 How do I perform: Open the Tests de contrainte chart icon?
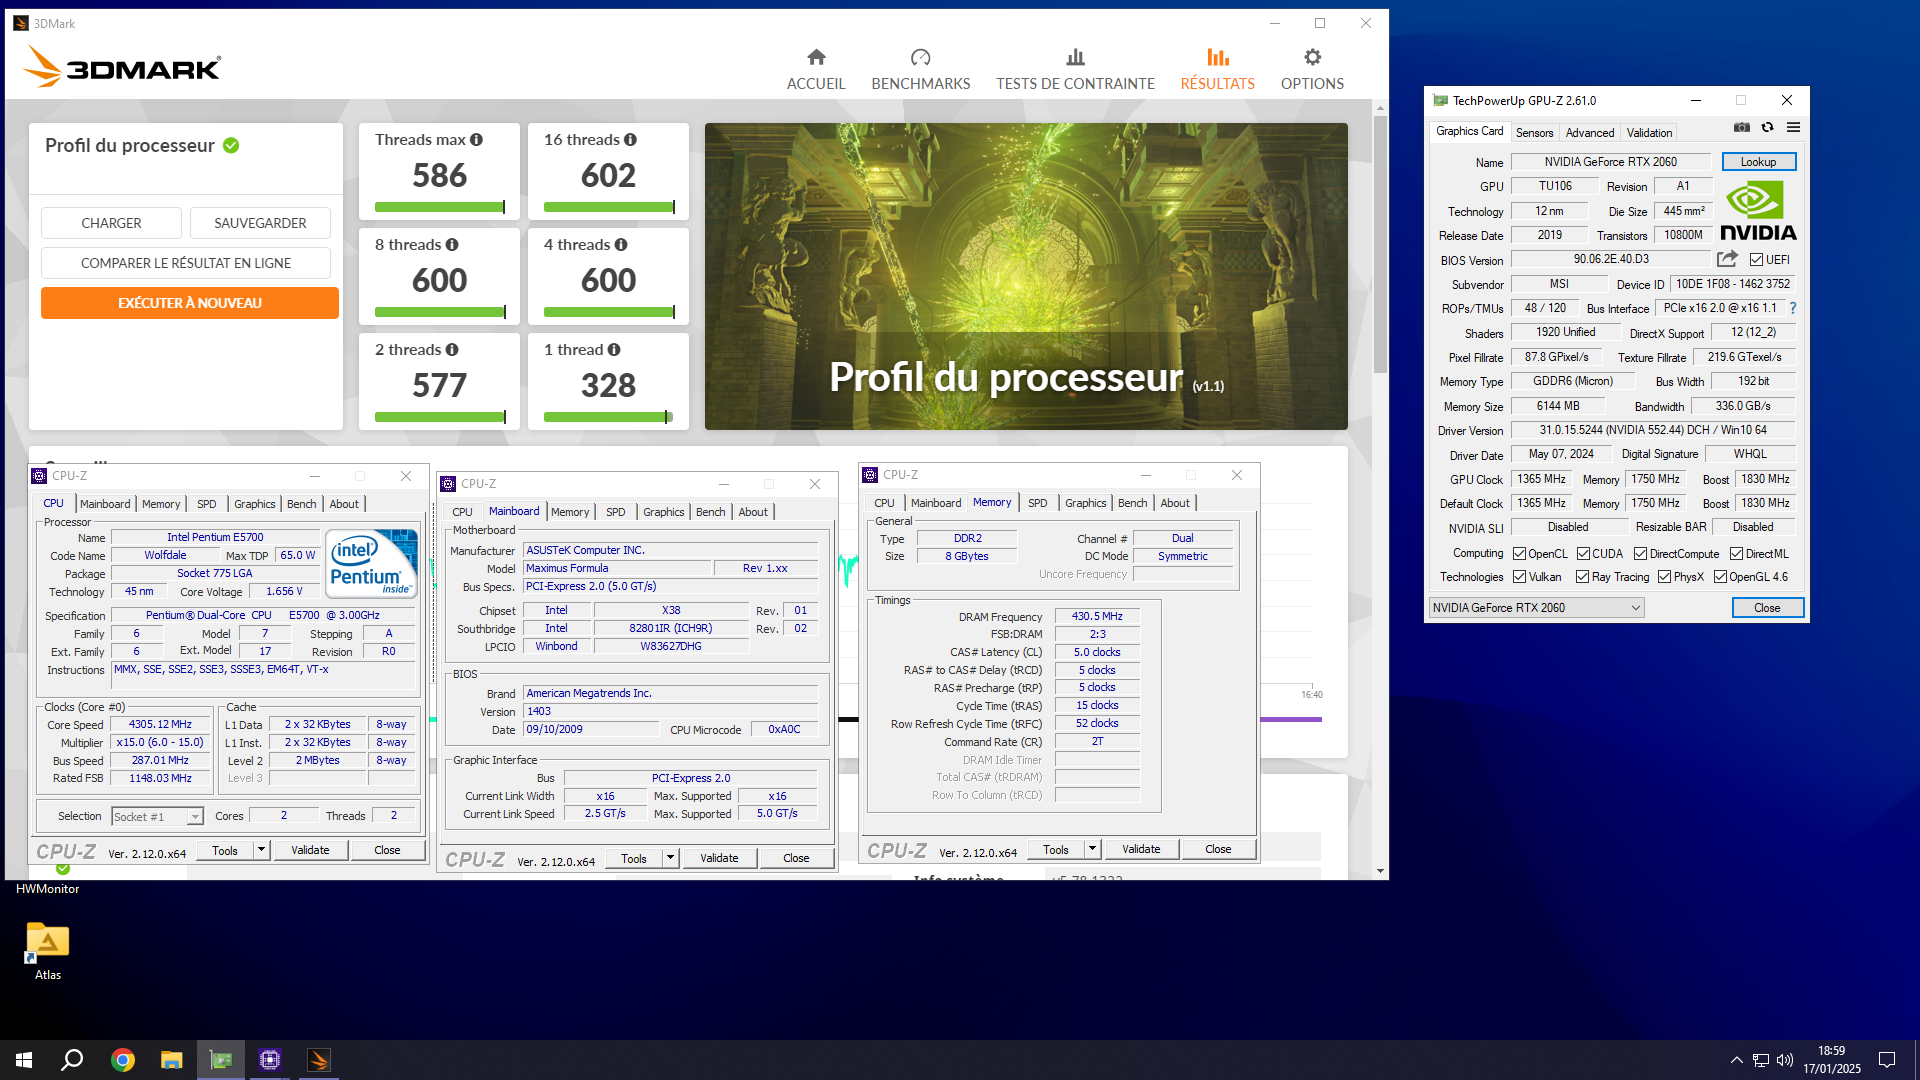(1075, 57)
